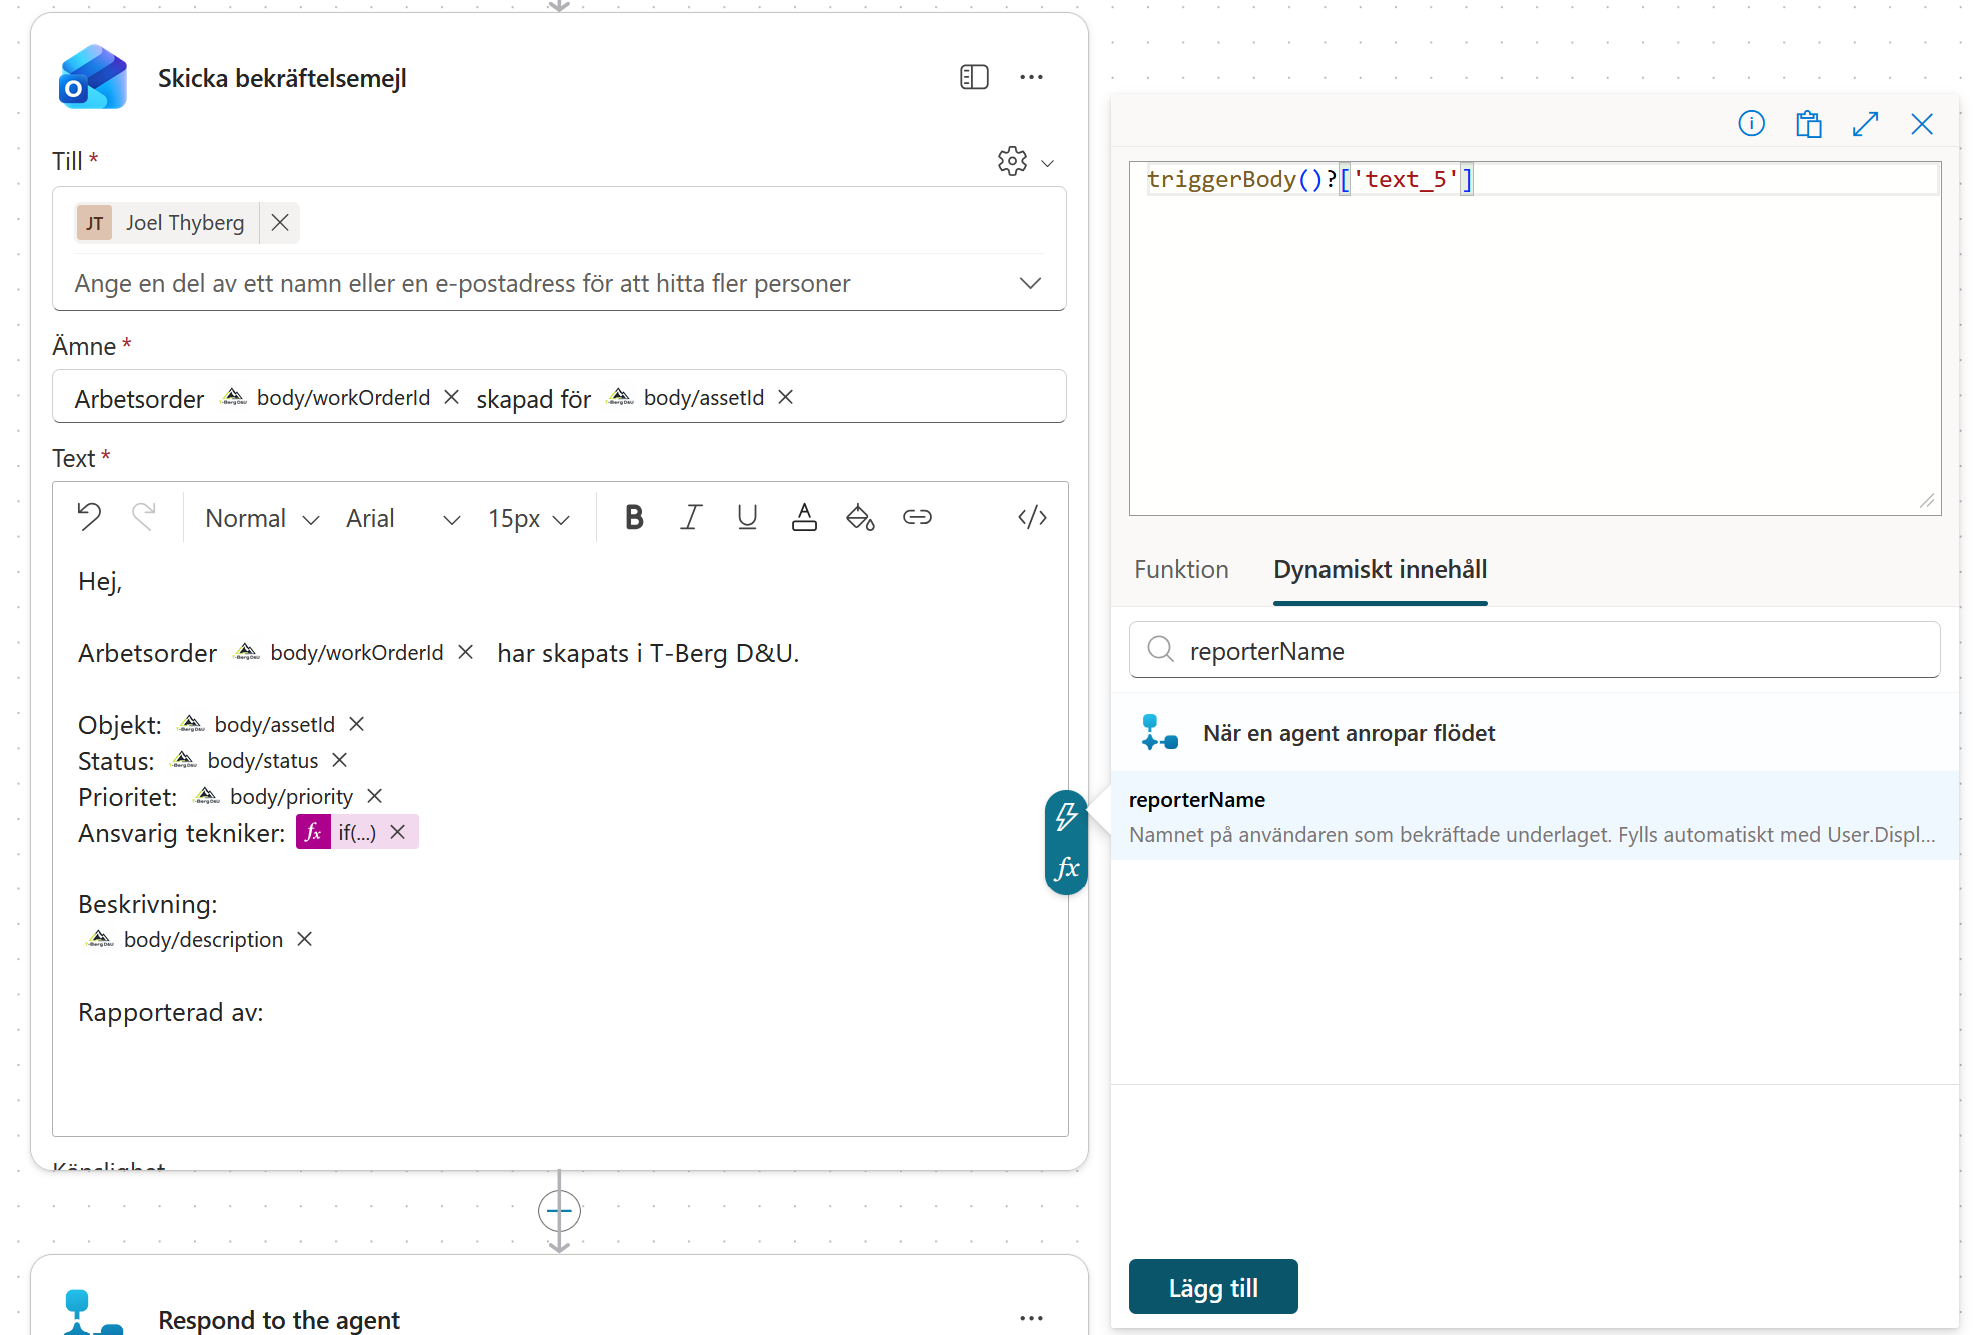The height and width of the screenshot is (1335, 1975).
Task: Insert a hyperlink with the link icon
Action: pos(917,517)
